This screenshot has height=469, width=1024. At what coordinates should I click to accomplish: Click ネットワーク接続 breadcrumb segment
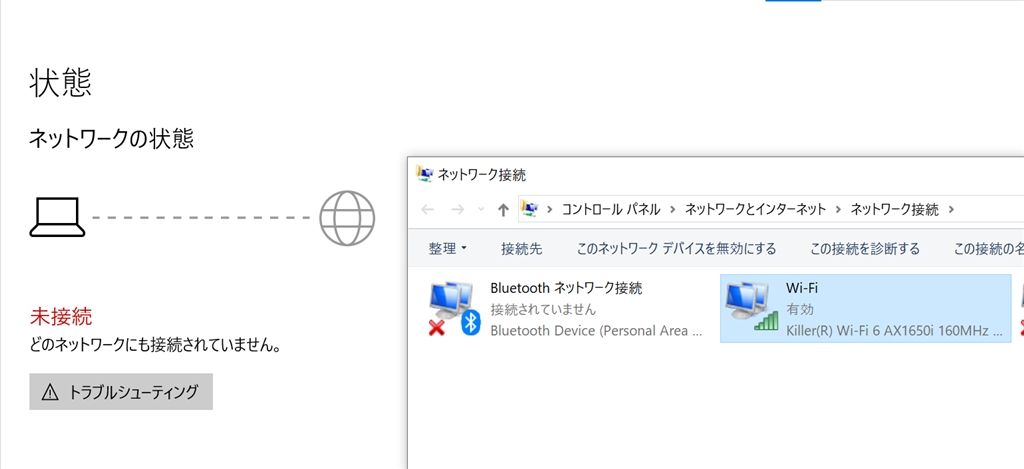895,210
